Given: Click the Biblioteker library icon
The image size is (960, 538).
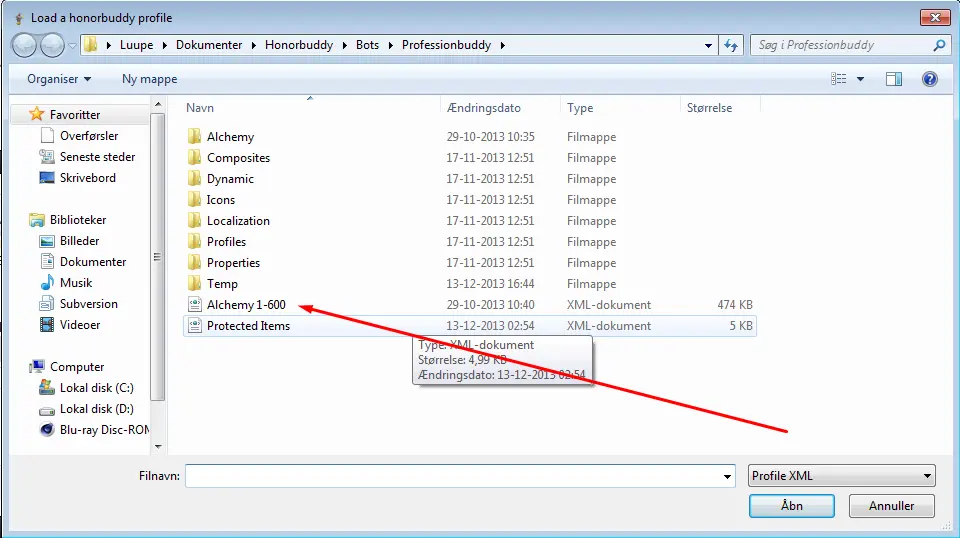Looking at the screenshot, I should (x=37, y=220).
